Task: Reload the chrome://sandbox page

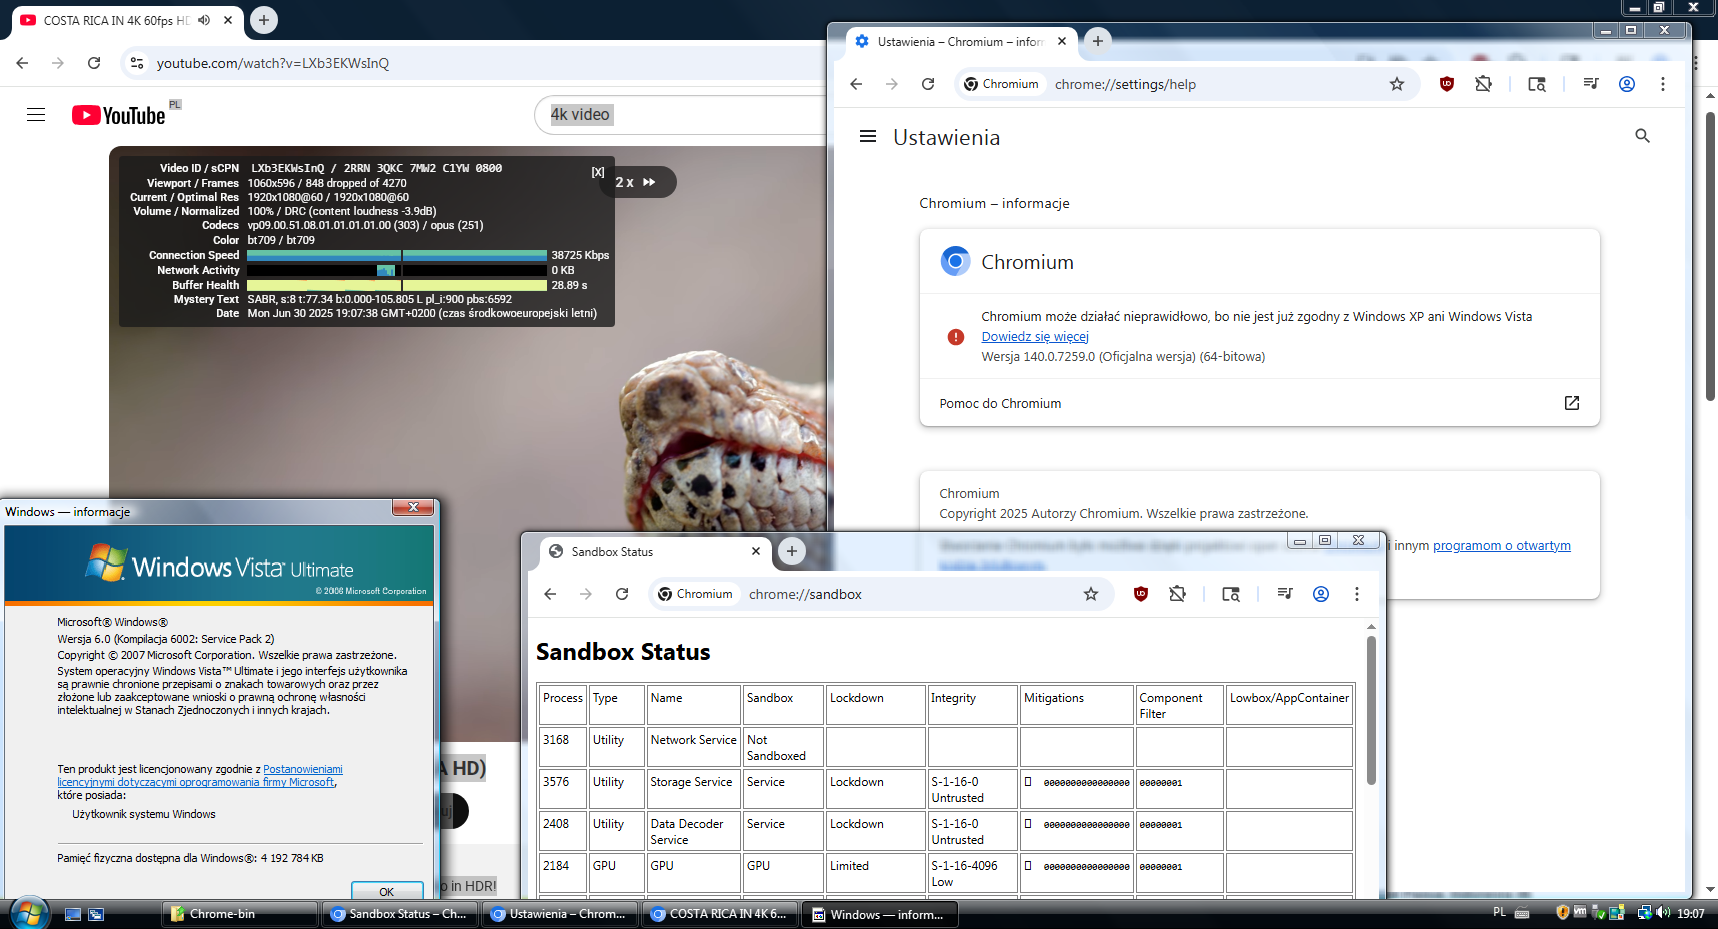Action: pyautogui.click(x=622, y=594)
